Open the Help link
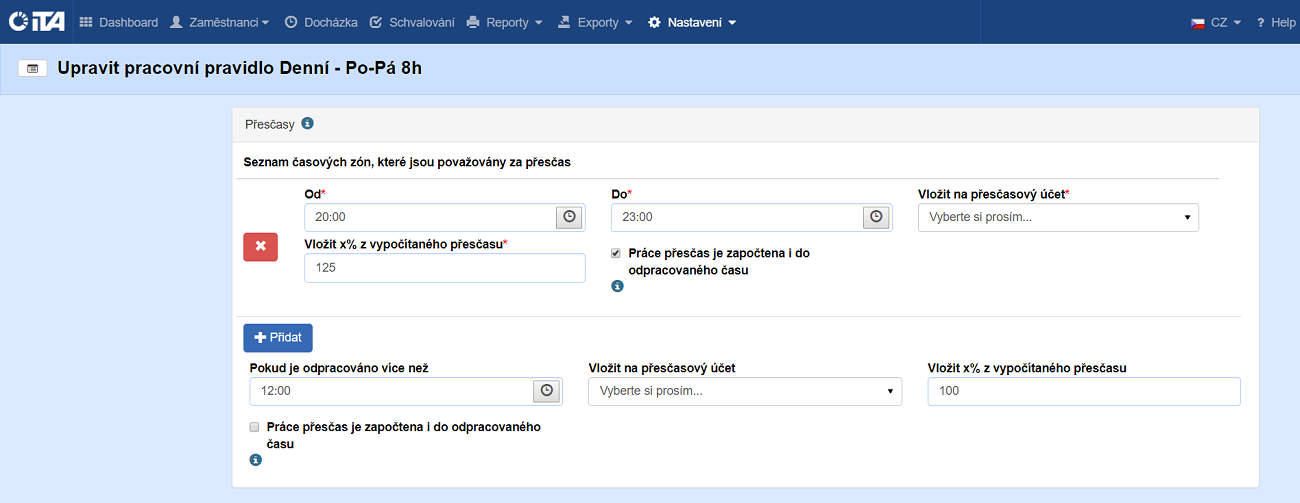 [1276, 22]
